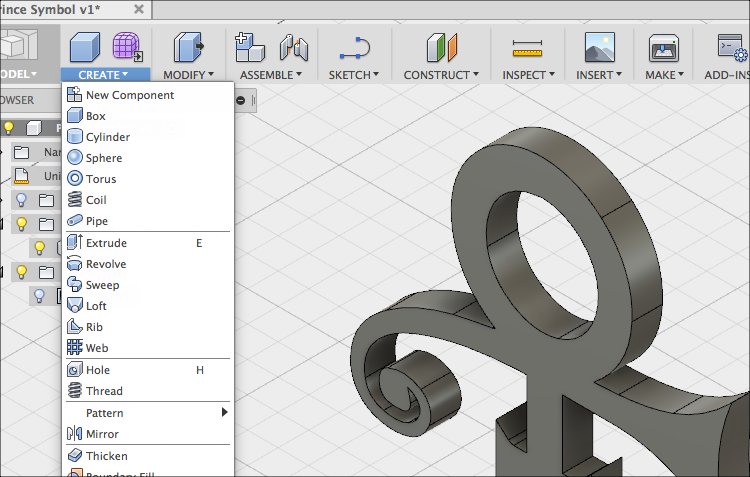Screen dimensions: 750x477
Task: Toggle the bottom-most lightbulb in browser tree
Action: pyautogui.click(x=39, y=296)
